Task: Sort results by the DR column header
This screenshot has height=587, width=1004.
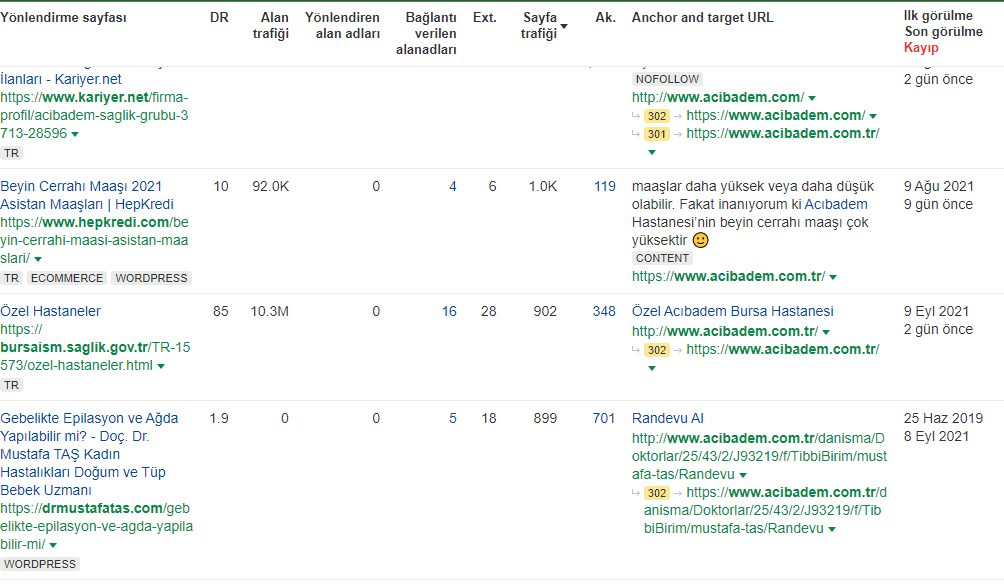Action: pos(219,17)
